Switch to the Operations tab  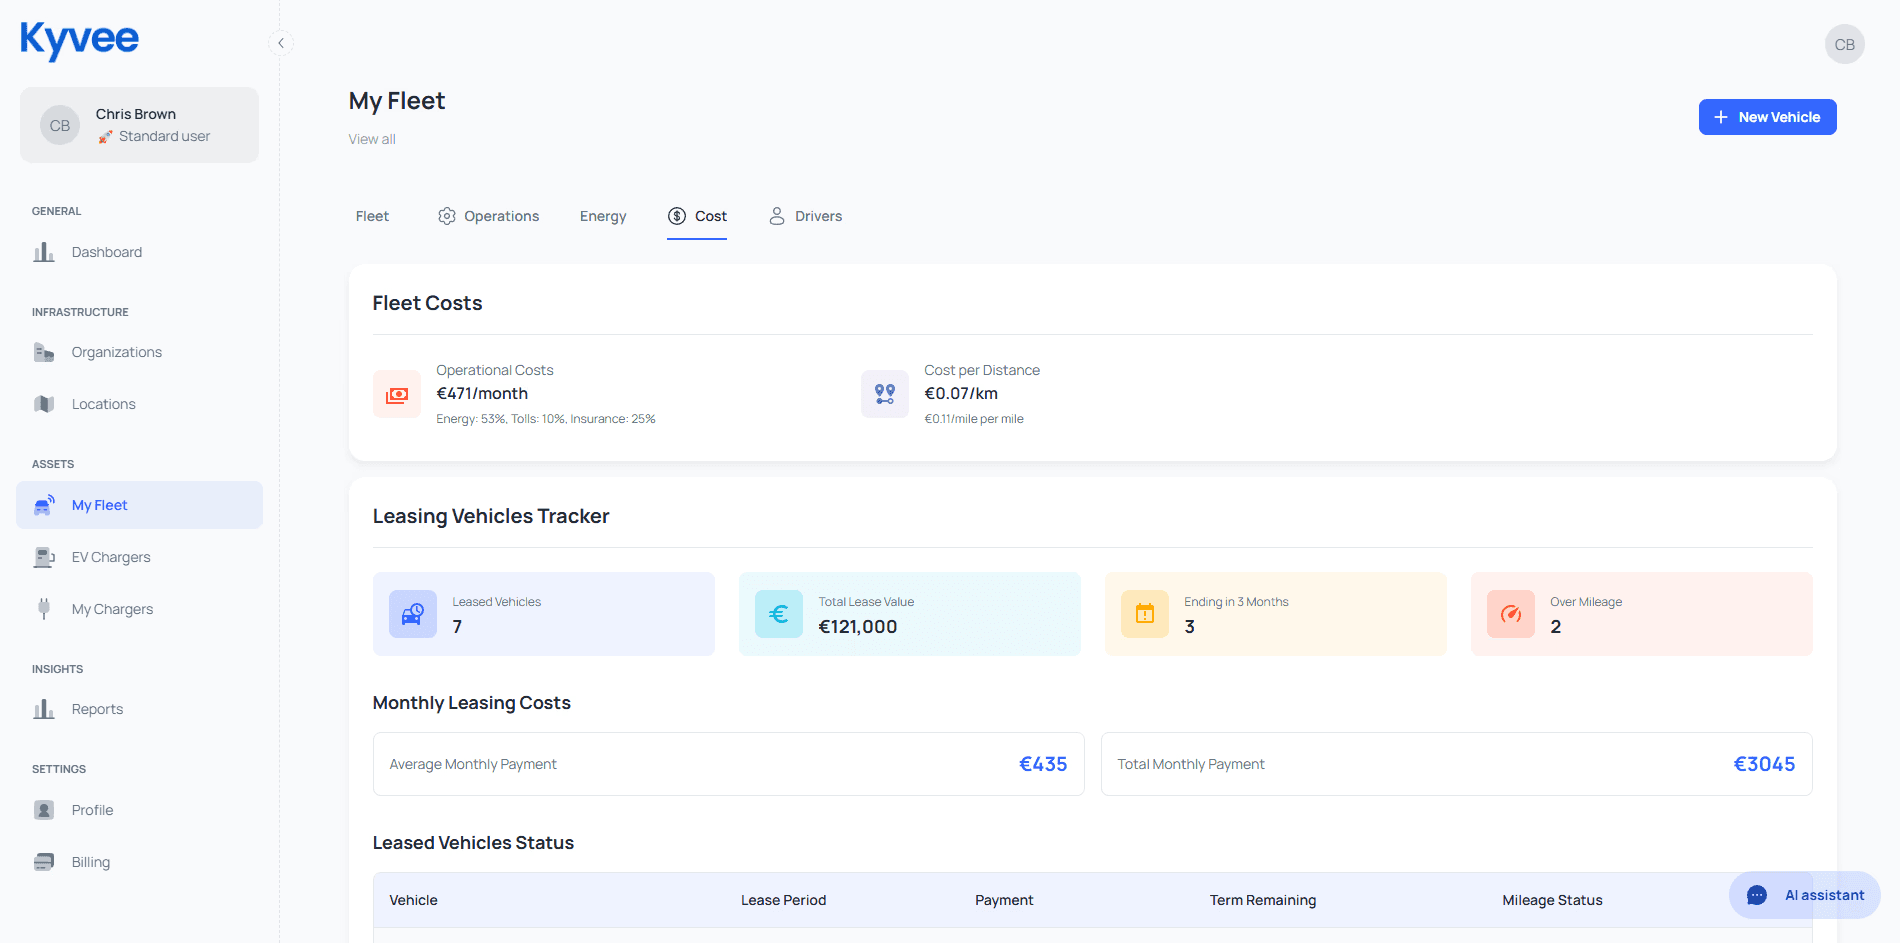click(x=488, y=216)
